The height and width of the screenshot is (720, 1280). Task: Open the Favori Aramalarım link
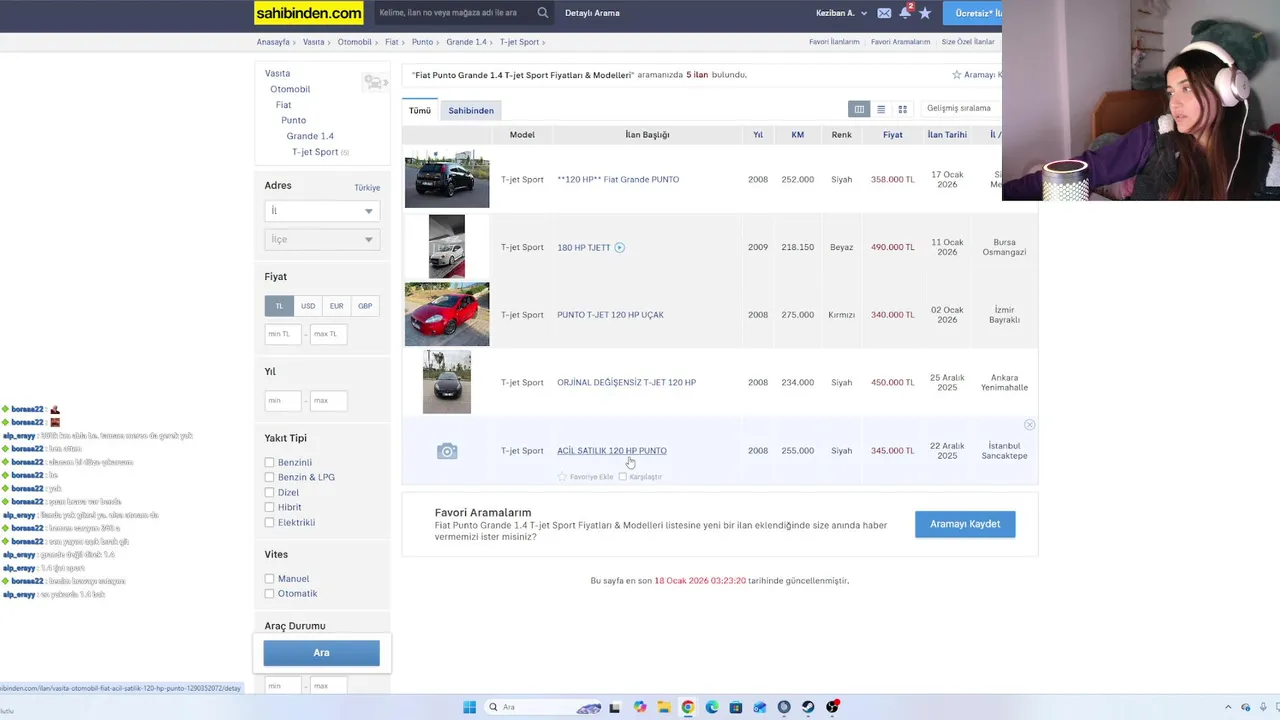900,42
